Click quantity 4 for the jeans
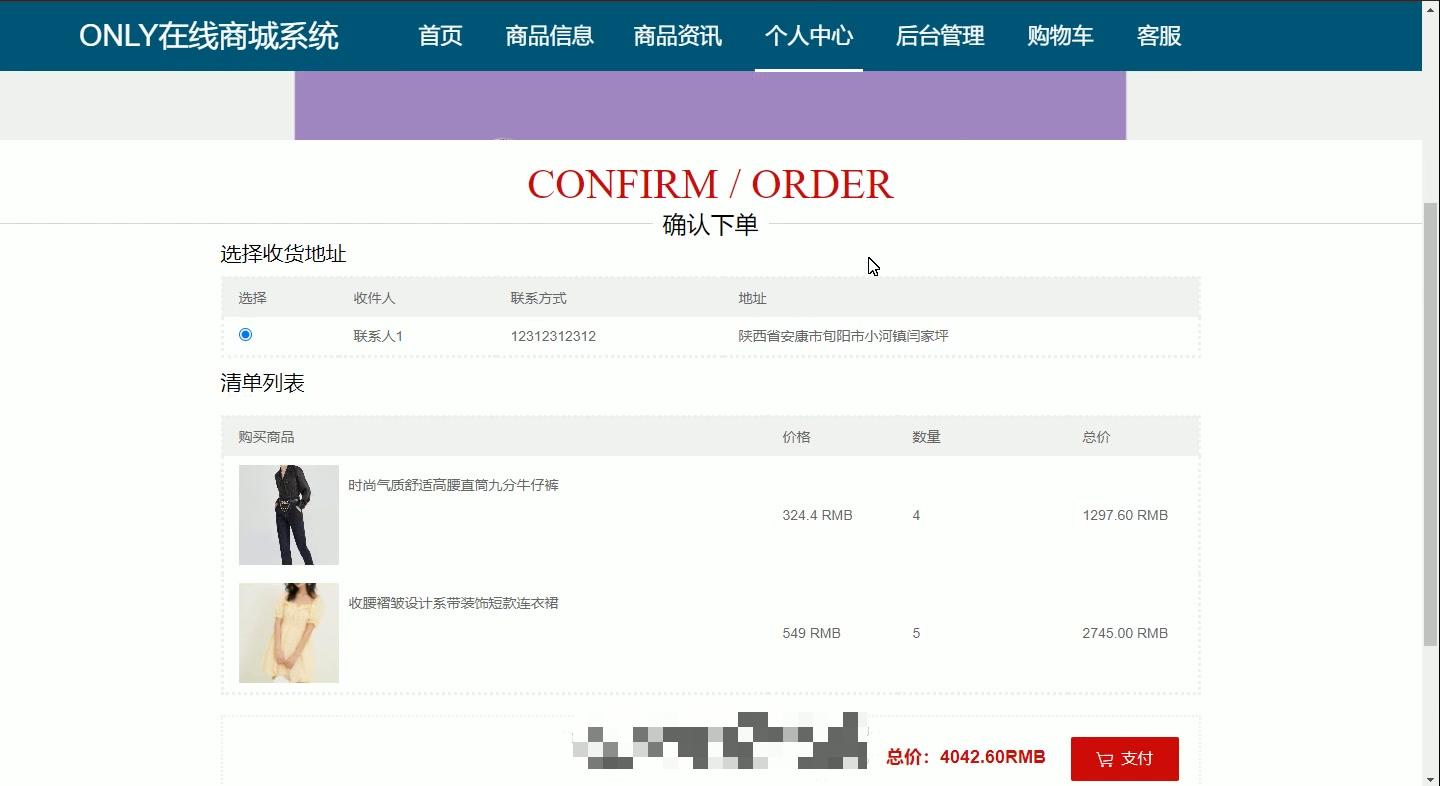Viewport: 1440px width, 786px height. [916, 515]
